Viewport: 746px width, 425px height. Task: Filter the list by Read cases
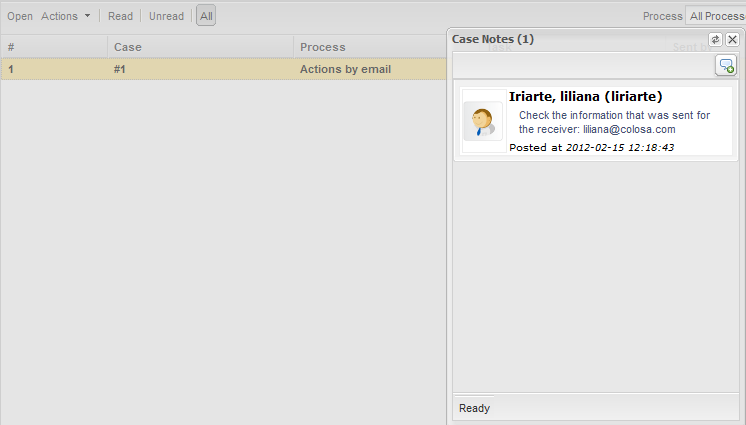click(120, 16)
